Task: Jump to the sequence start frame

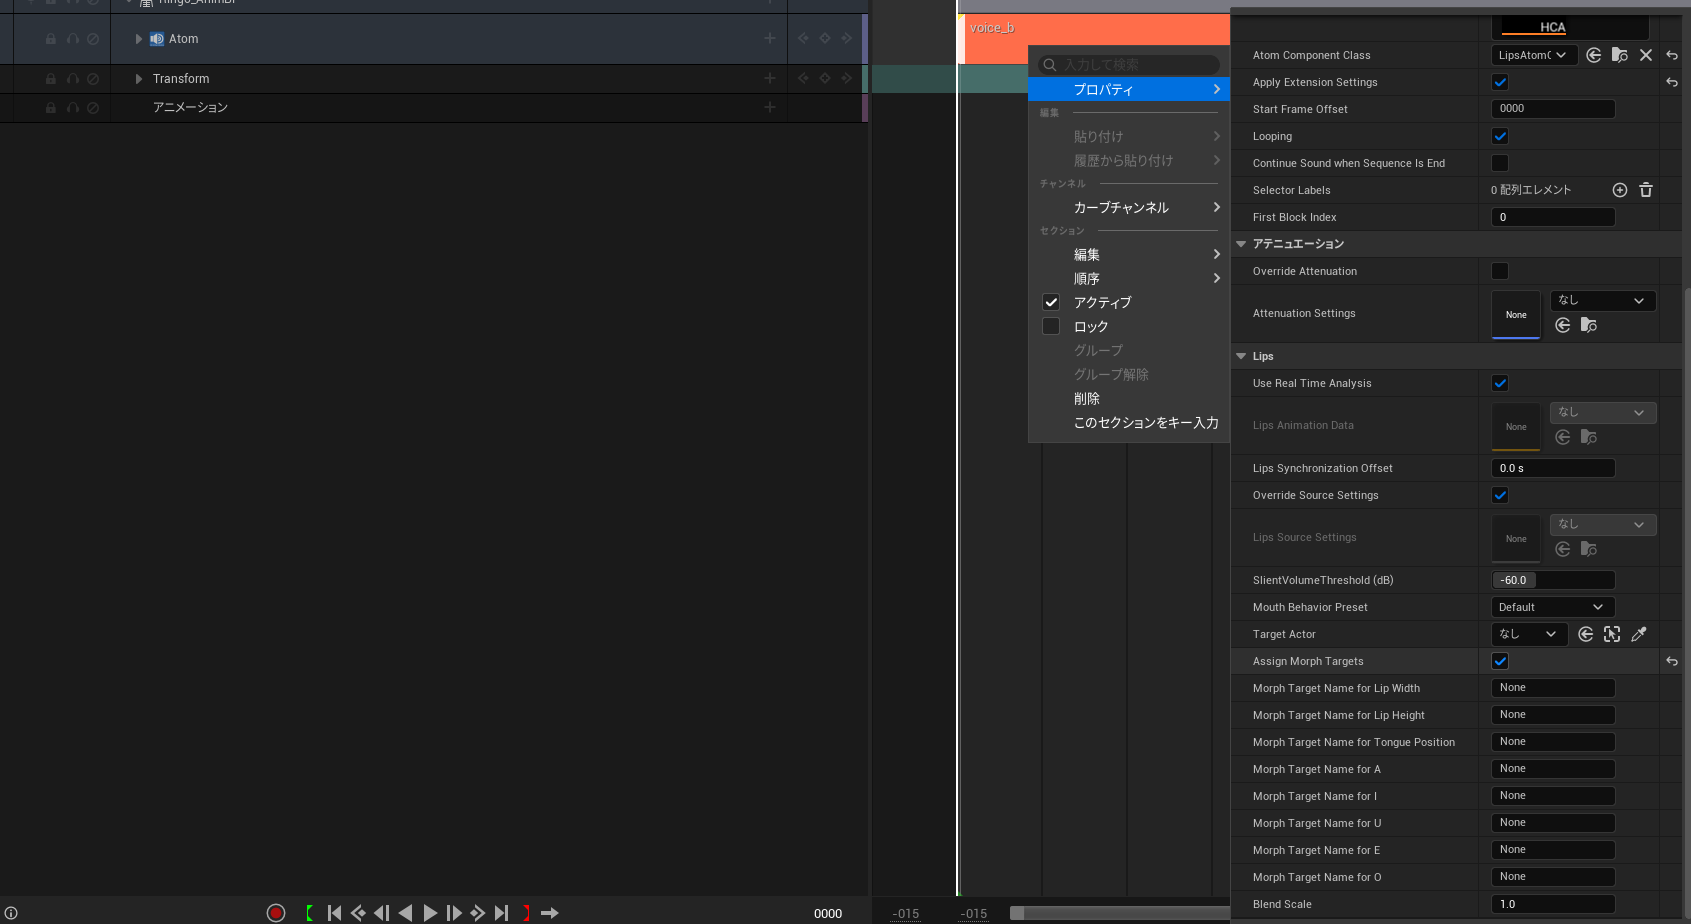Action: (334, 913)
